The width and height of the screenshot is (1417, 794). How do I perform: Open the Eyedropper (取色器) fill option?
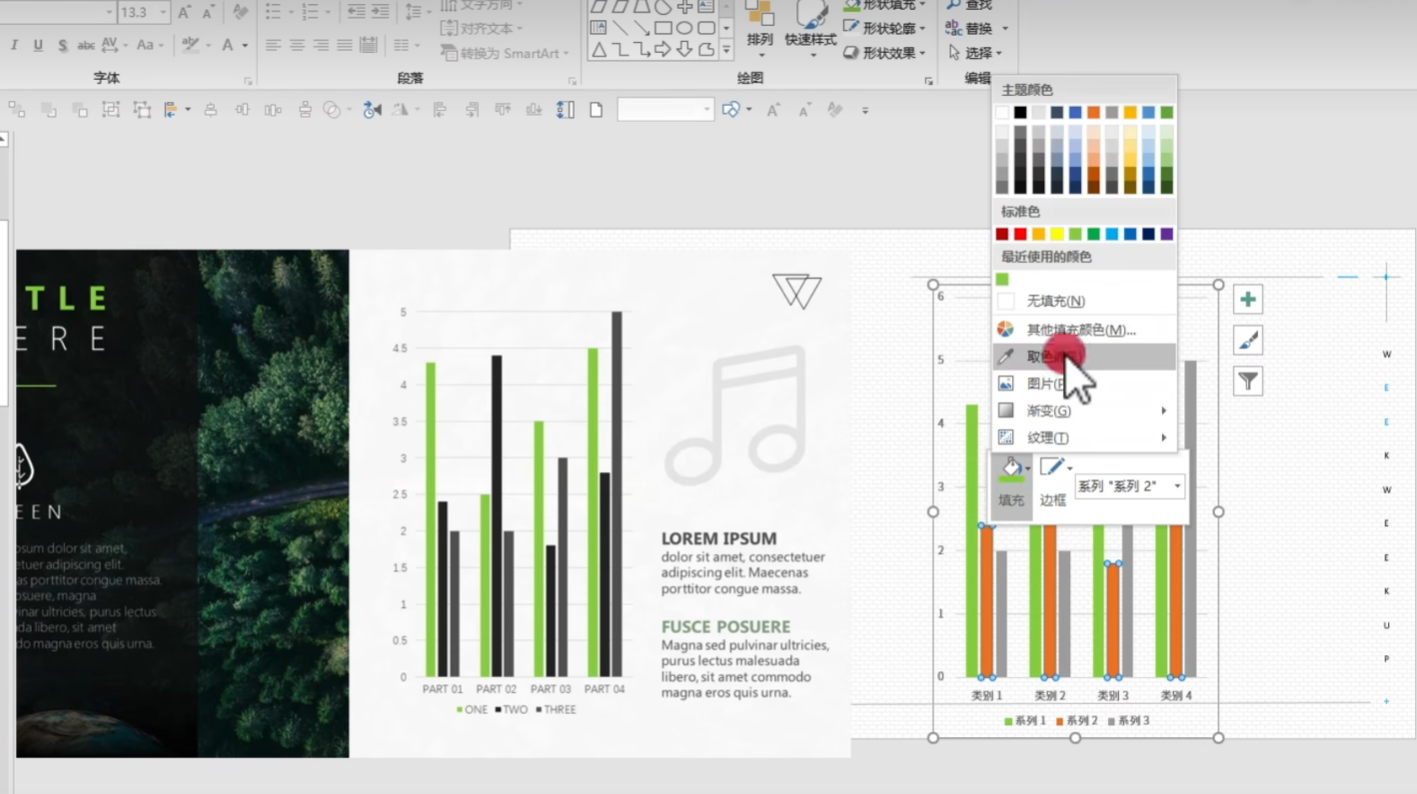click(x=1084, y=356)
